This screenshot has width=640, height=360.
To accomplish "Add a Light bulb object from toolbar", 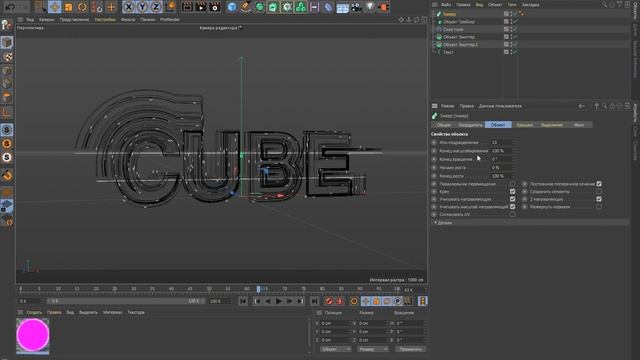I will [370, 7].
